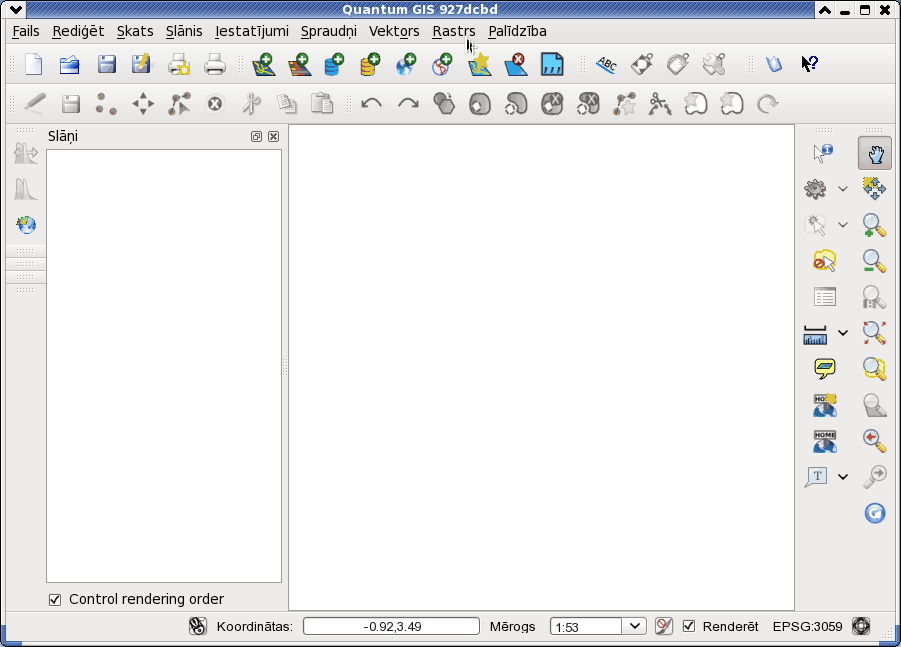Open the Rediģēt menu
Viewport: 901px width, 647px height.
coord(78,31)
